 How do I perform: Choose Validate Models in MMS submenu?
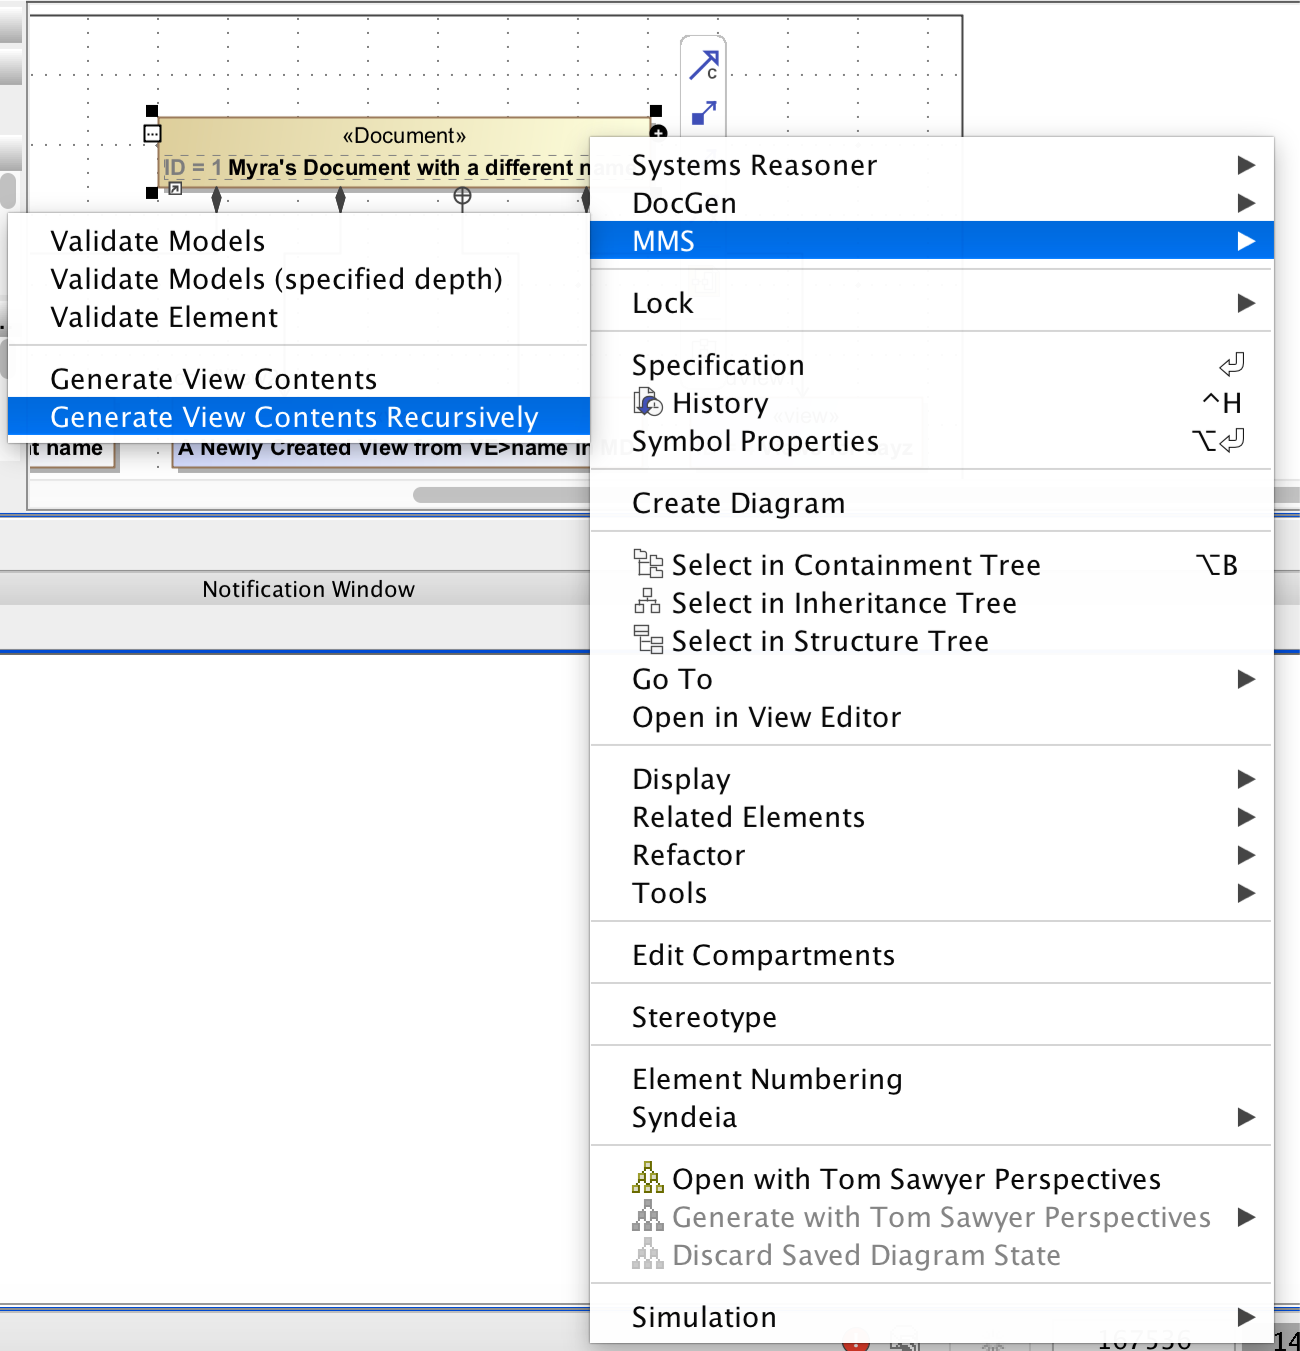point(298,241)
